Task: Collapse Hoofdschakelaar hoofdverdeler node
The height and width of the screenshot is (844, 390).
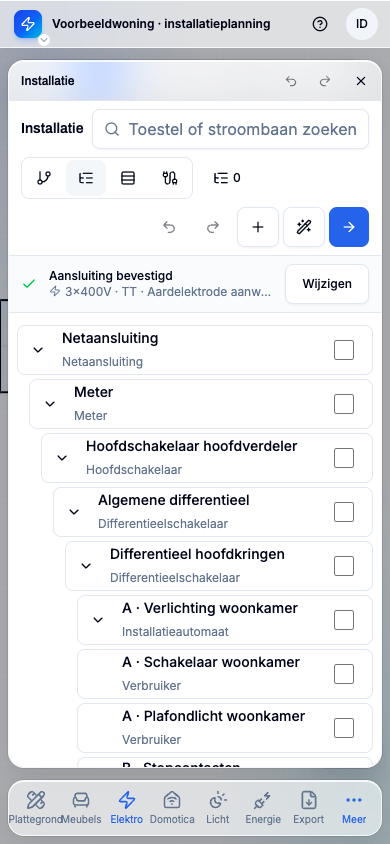Action: click(62, 458)
